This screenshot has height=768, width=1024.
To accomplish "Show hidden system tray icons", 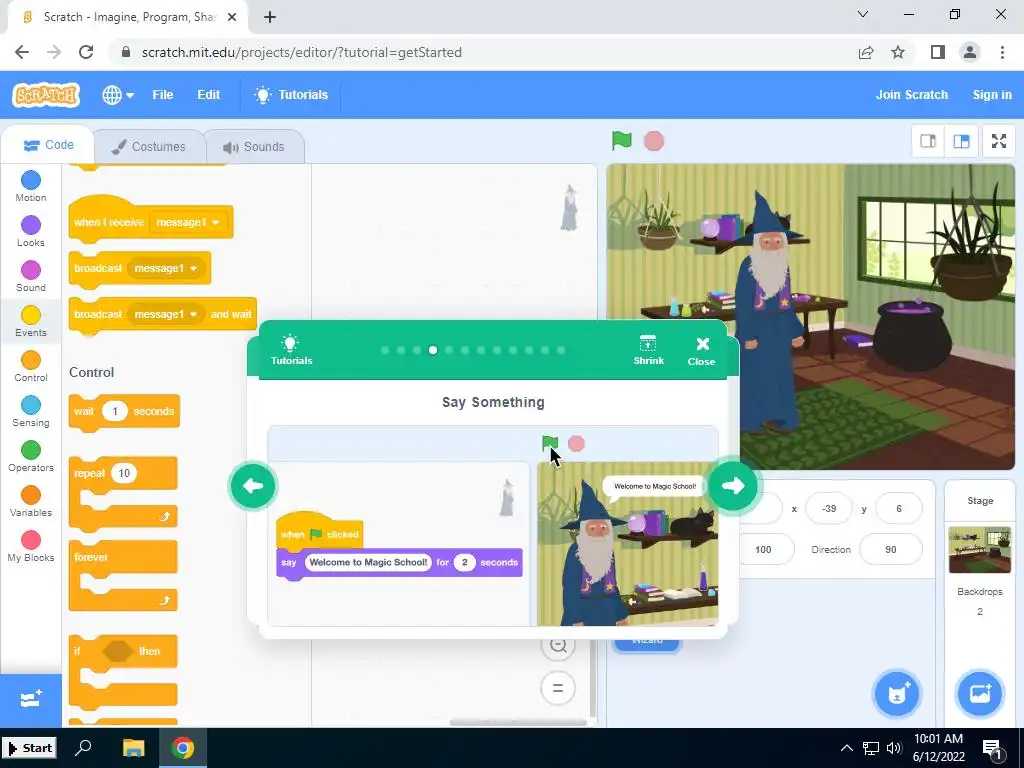I will (846, 748).
